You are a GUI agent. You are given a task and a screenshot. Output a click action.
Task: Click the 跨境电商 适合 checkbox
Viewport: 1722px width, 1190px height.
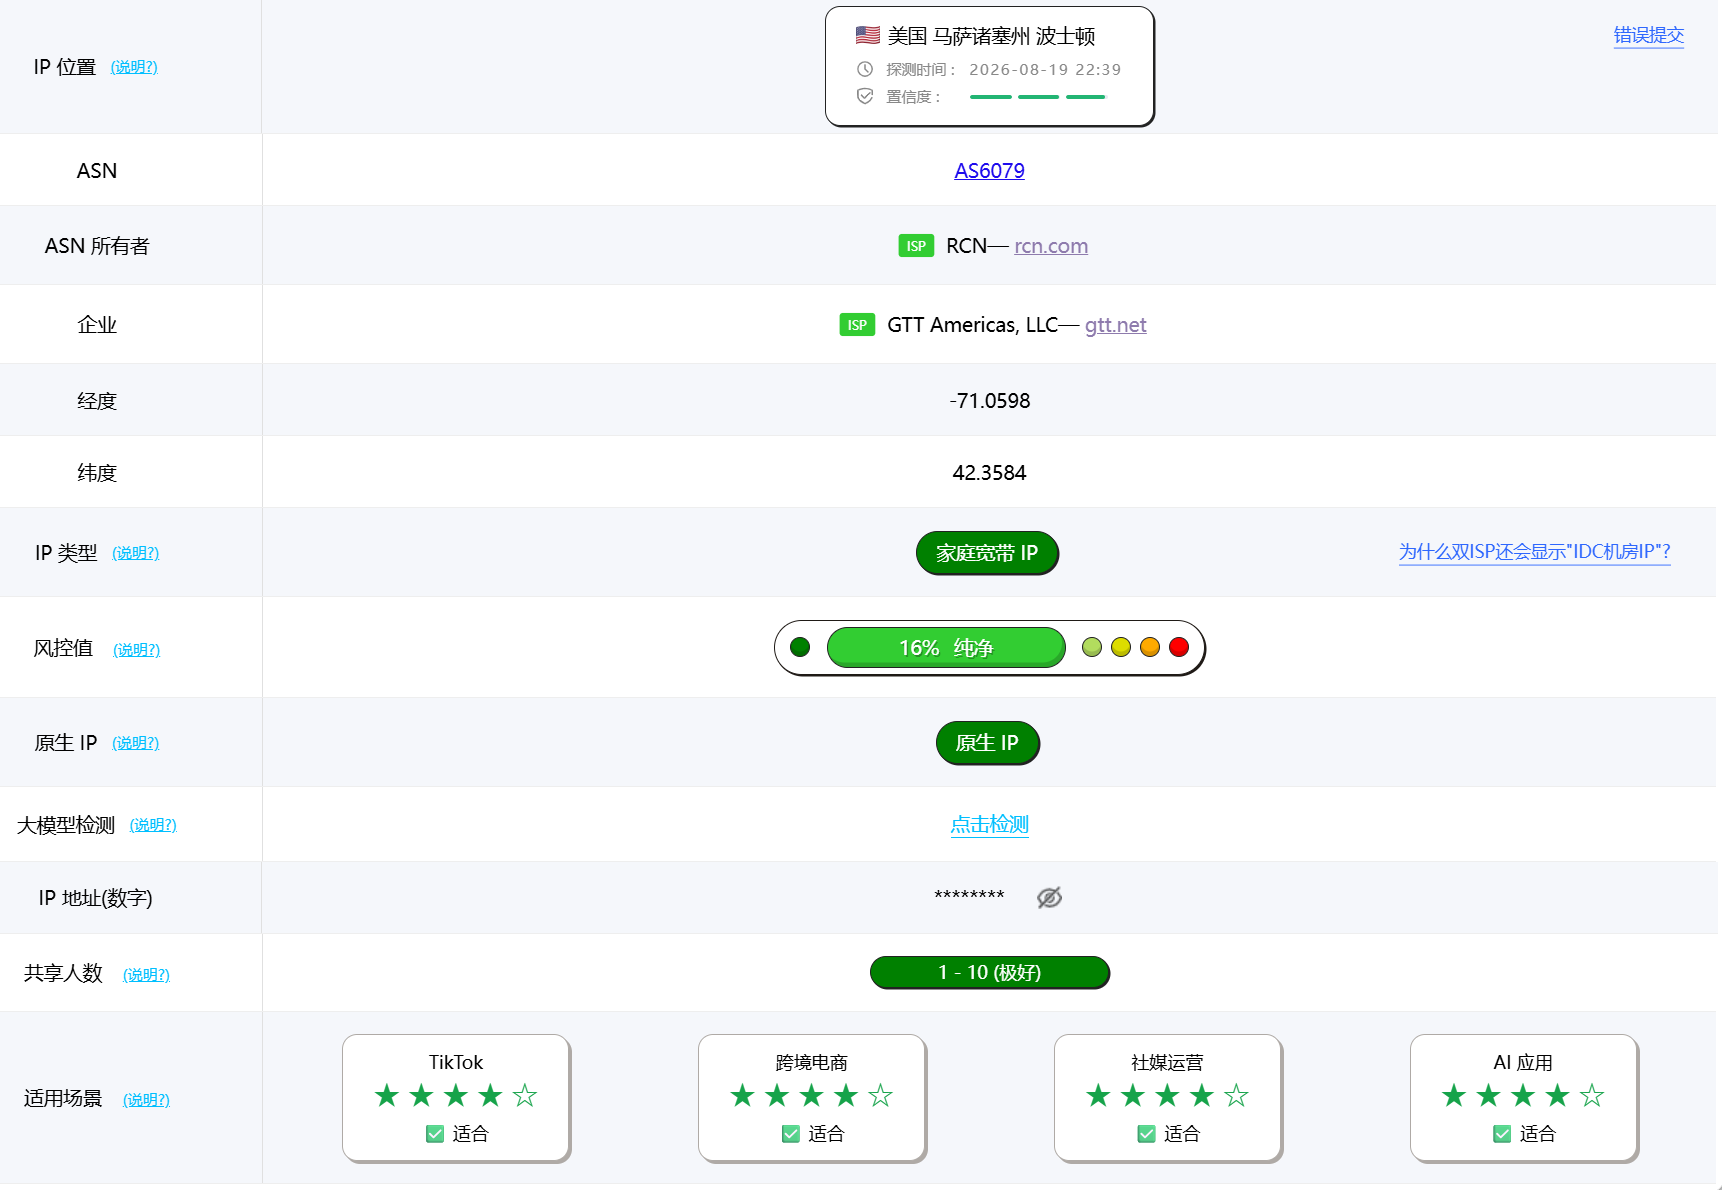pos(791,1134)
